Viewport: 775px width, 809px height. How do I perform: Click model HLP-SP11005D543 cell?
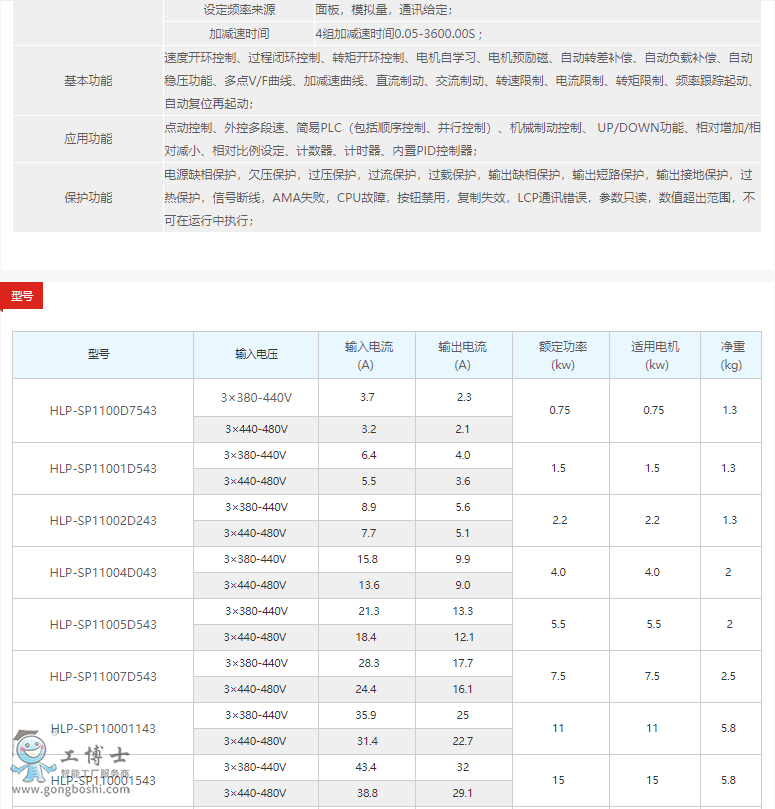click(x=103, y=625)
